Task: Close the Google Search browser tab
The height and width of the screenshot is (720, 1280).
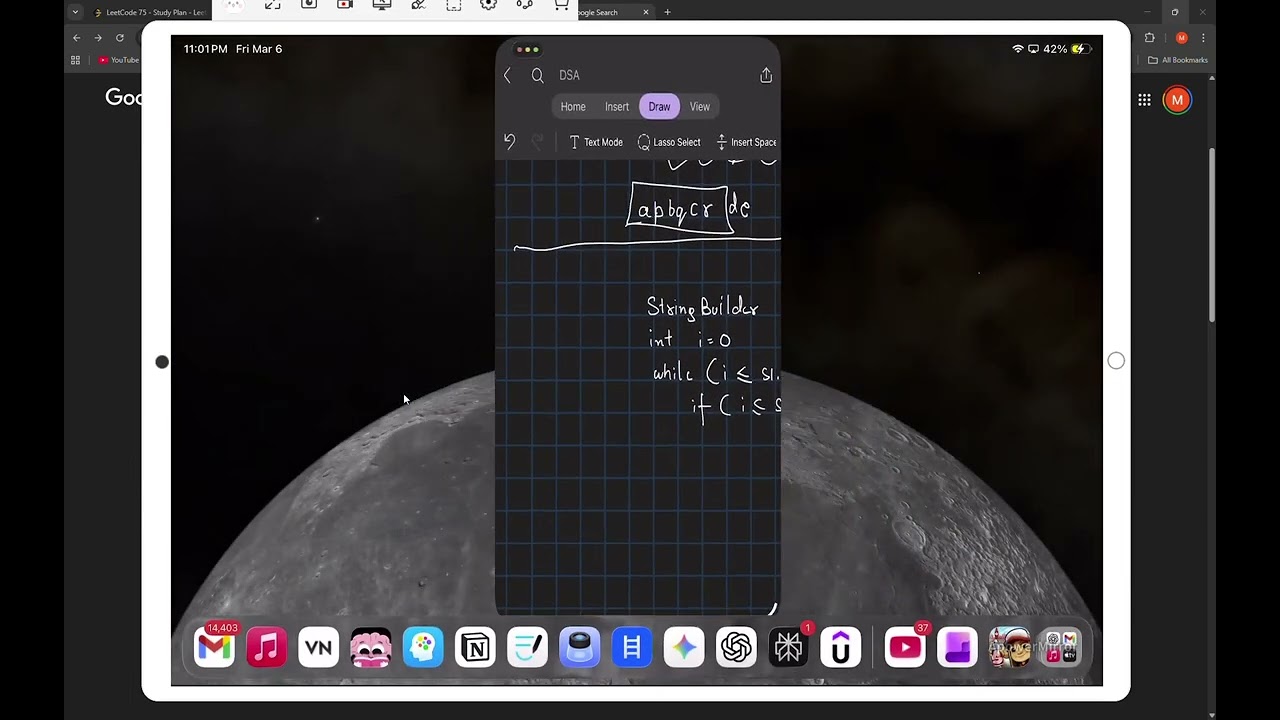Action: pyautogui.click(x=646, y=12)
